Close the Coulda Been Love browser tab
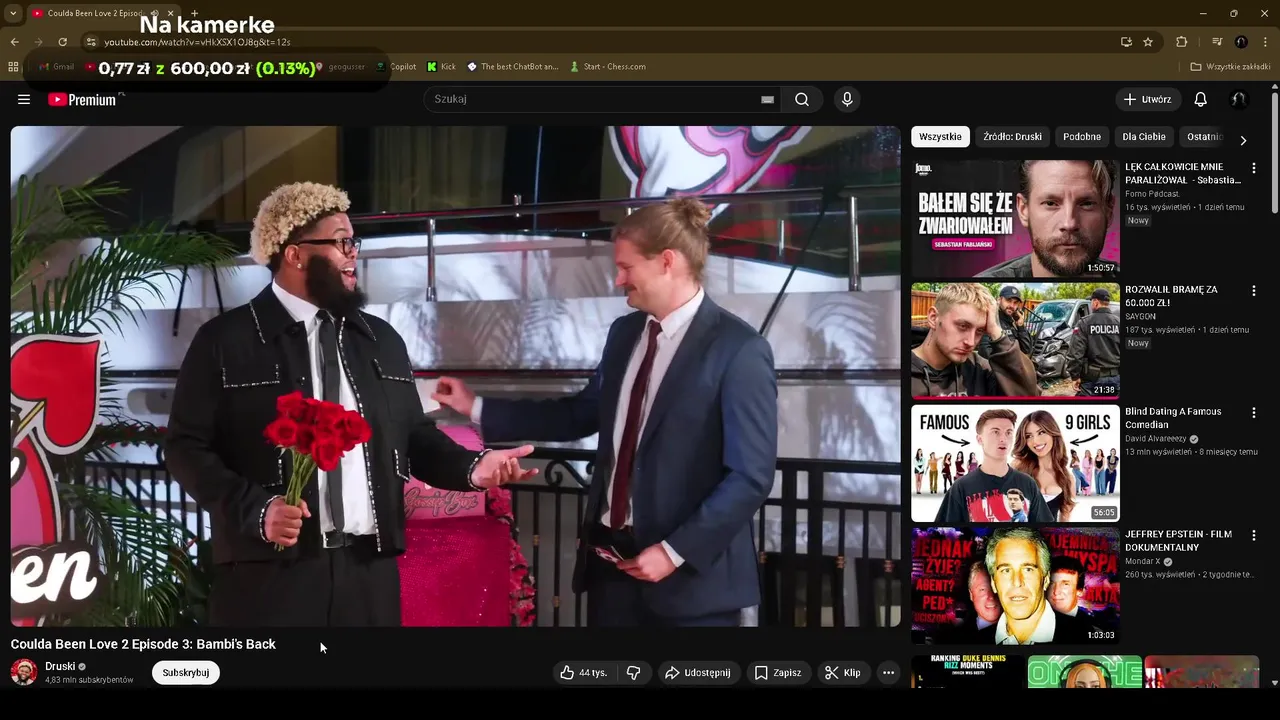 170,13
